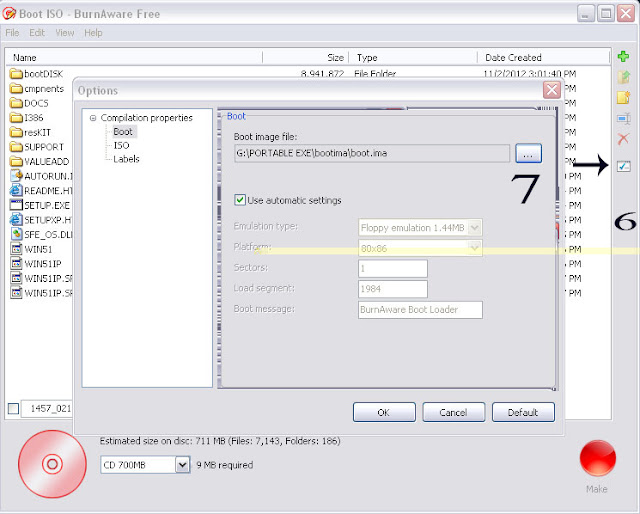
Task: Select the DOCS folder
Action: tap(29, 103)
